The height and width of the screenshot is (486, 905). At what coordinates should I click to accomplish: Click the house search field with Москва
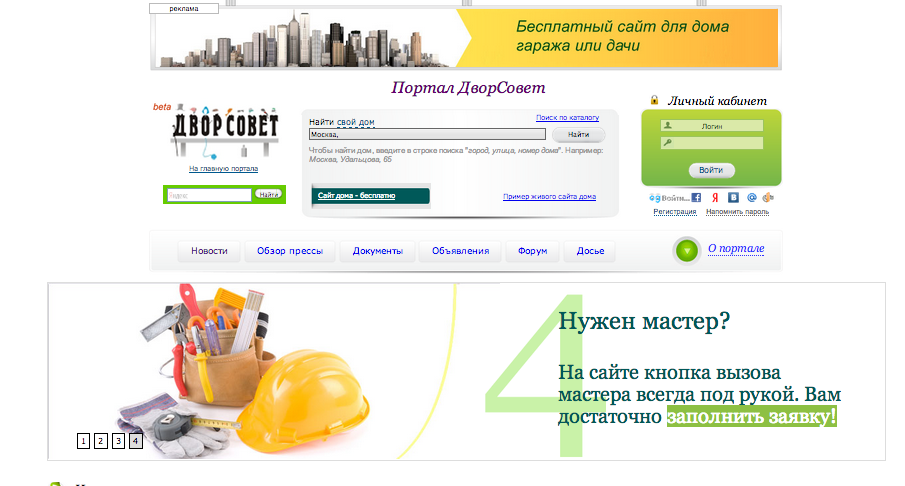tap(426, 134)
